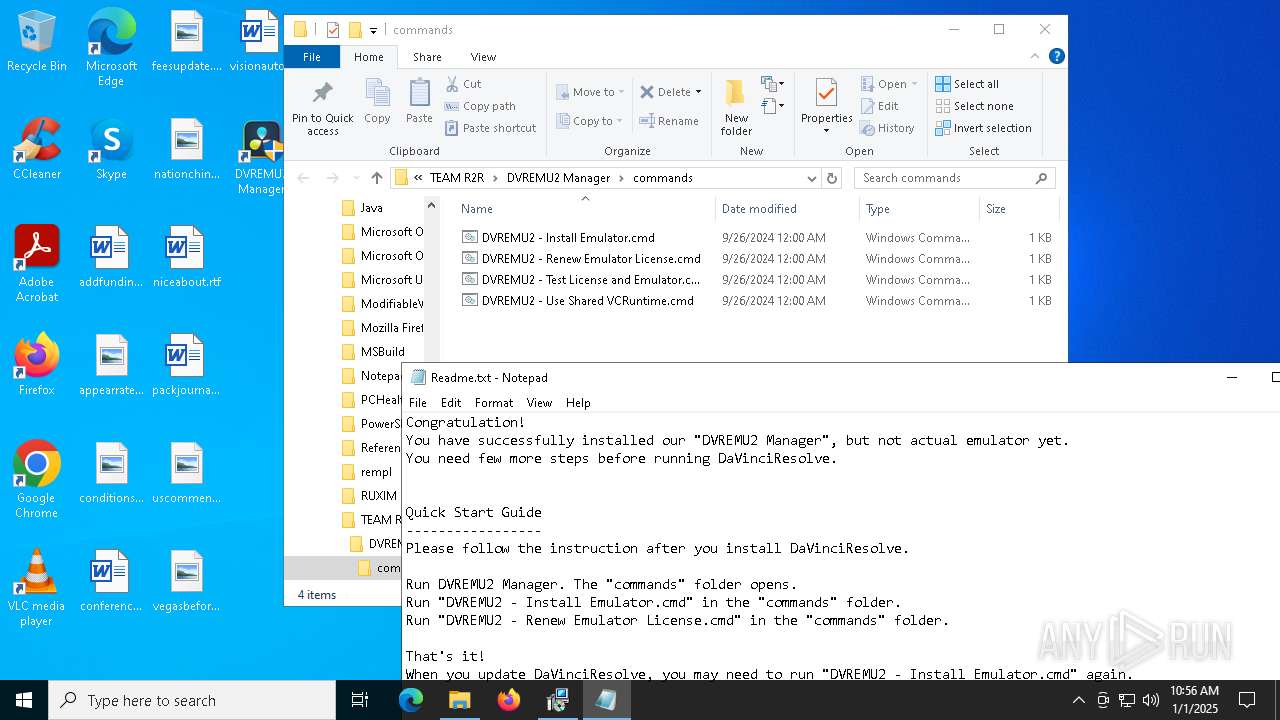Image resolution: width=1280 pixels, height=720 pixels.
Task: Open Google Chrome desktop shortcut
Action: (37, 480)
